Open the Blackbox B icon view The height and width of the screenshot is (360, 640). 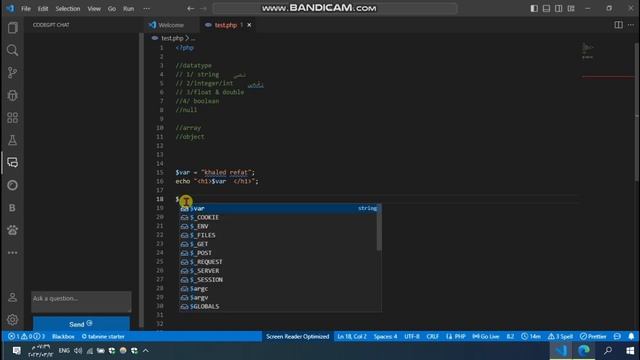[13, 207]
